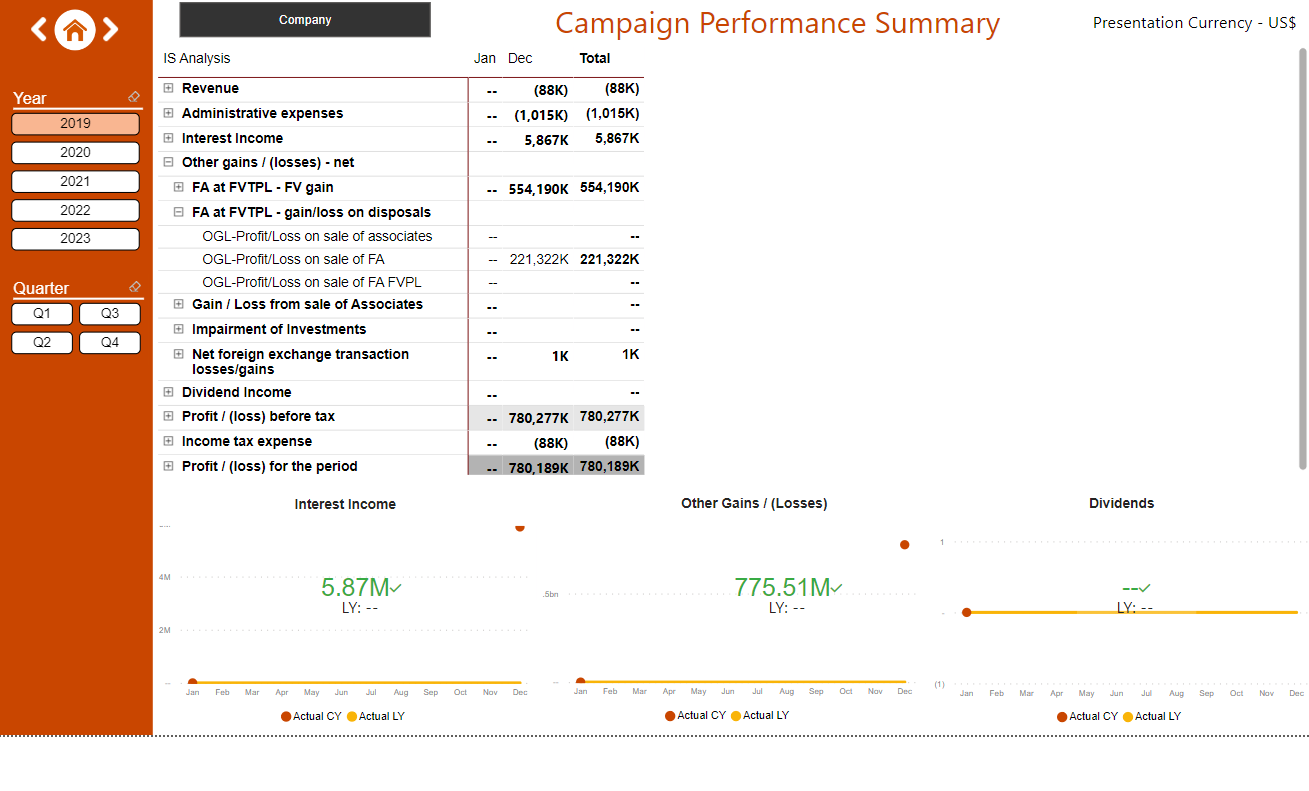Select year 2022 in slicer

[75, 211]
